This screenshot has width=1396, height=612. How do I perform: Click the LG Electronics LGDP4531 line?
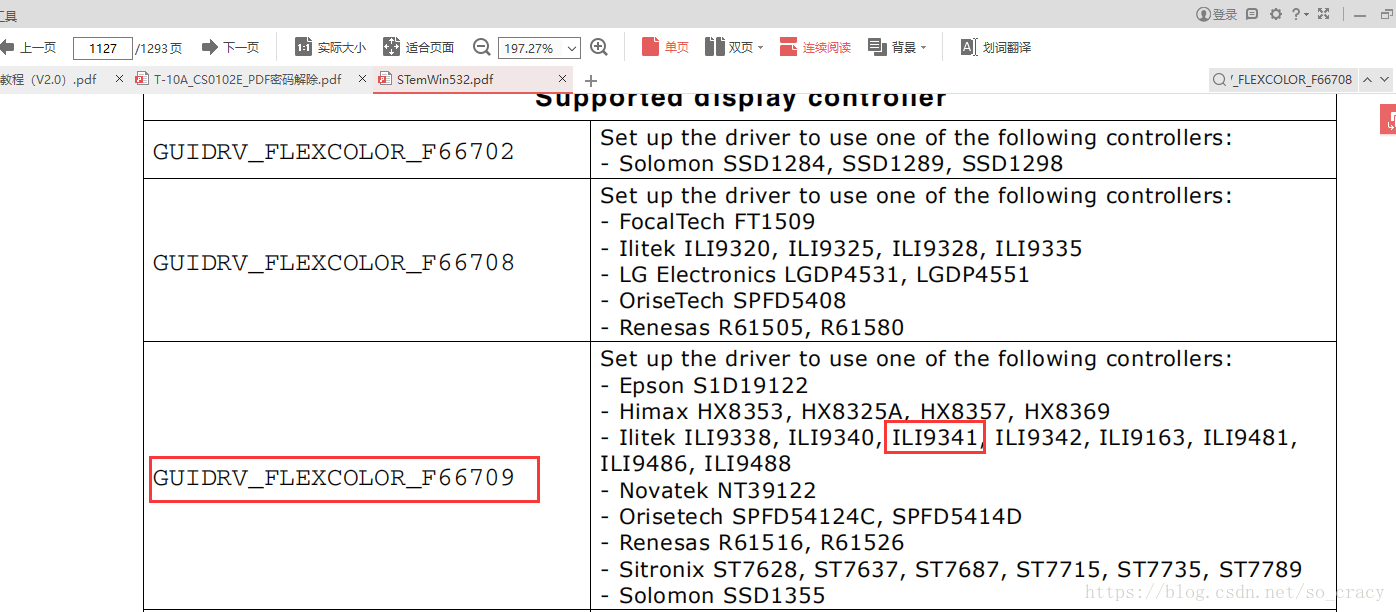click(x=815, y=274)
